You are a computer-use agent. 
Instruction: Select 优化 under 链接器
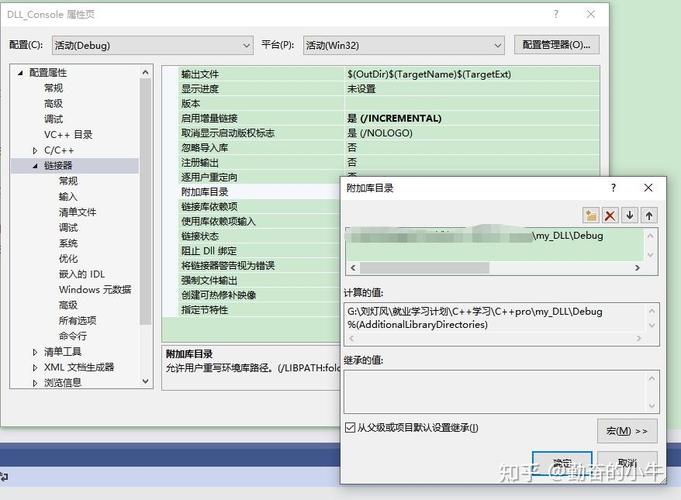[68, 258]
